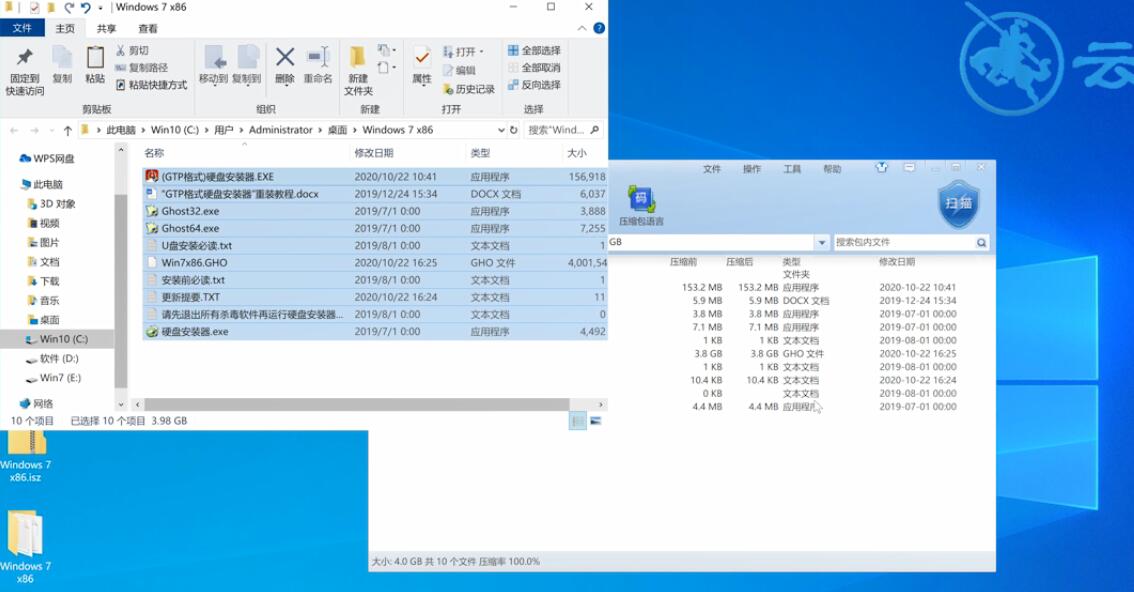Open the address bar history dropdown
The image size is (1134, 592).
pos(501,130)
